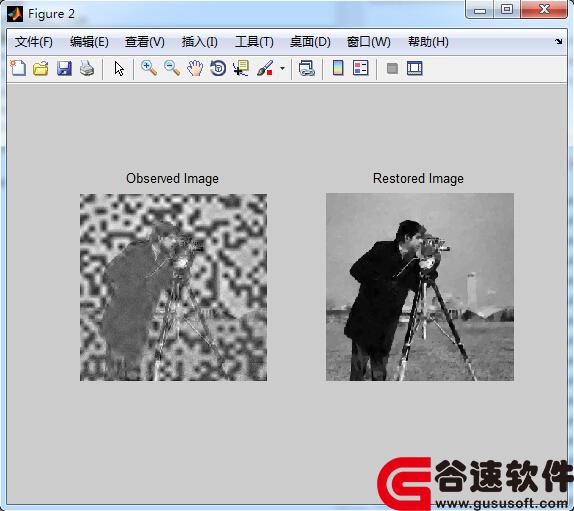574x511 pixels.
Task: Activate the Zoom Out magnifier tool
Action: click(172, 68)
